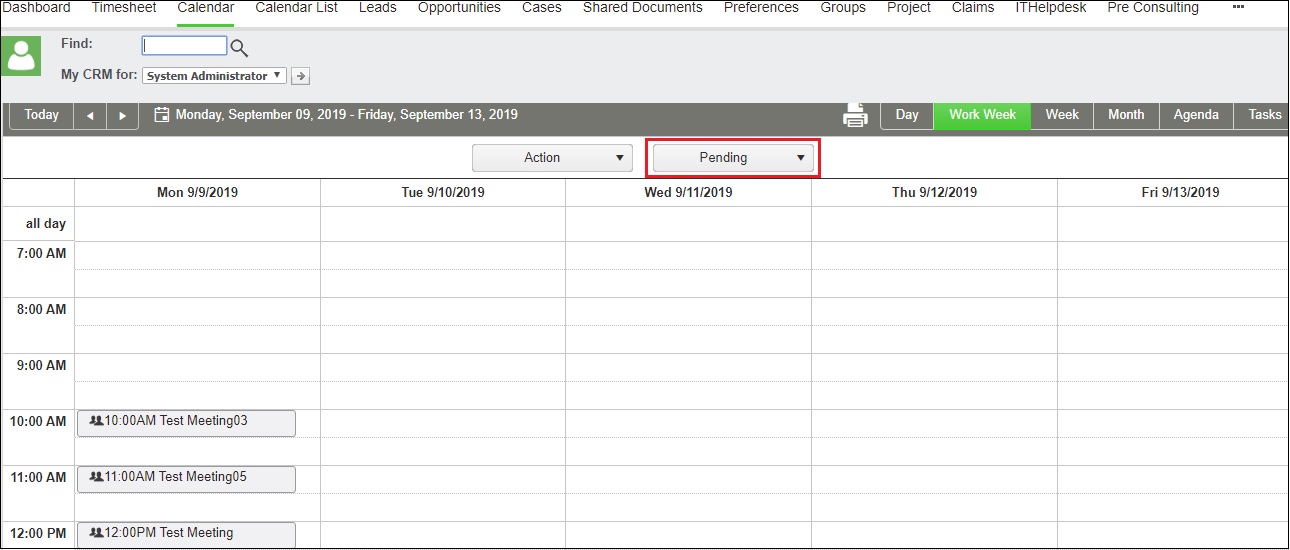The width and height of the screenshot is (1290, 550).
Task: Open the Pending status dropdown
Action: pyautogui.click(x=733, y=158)
